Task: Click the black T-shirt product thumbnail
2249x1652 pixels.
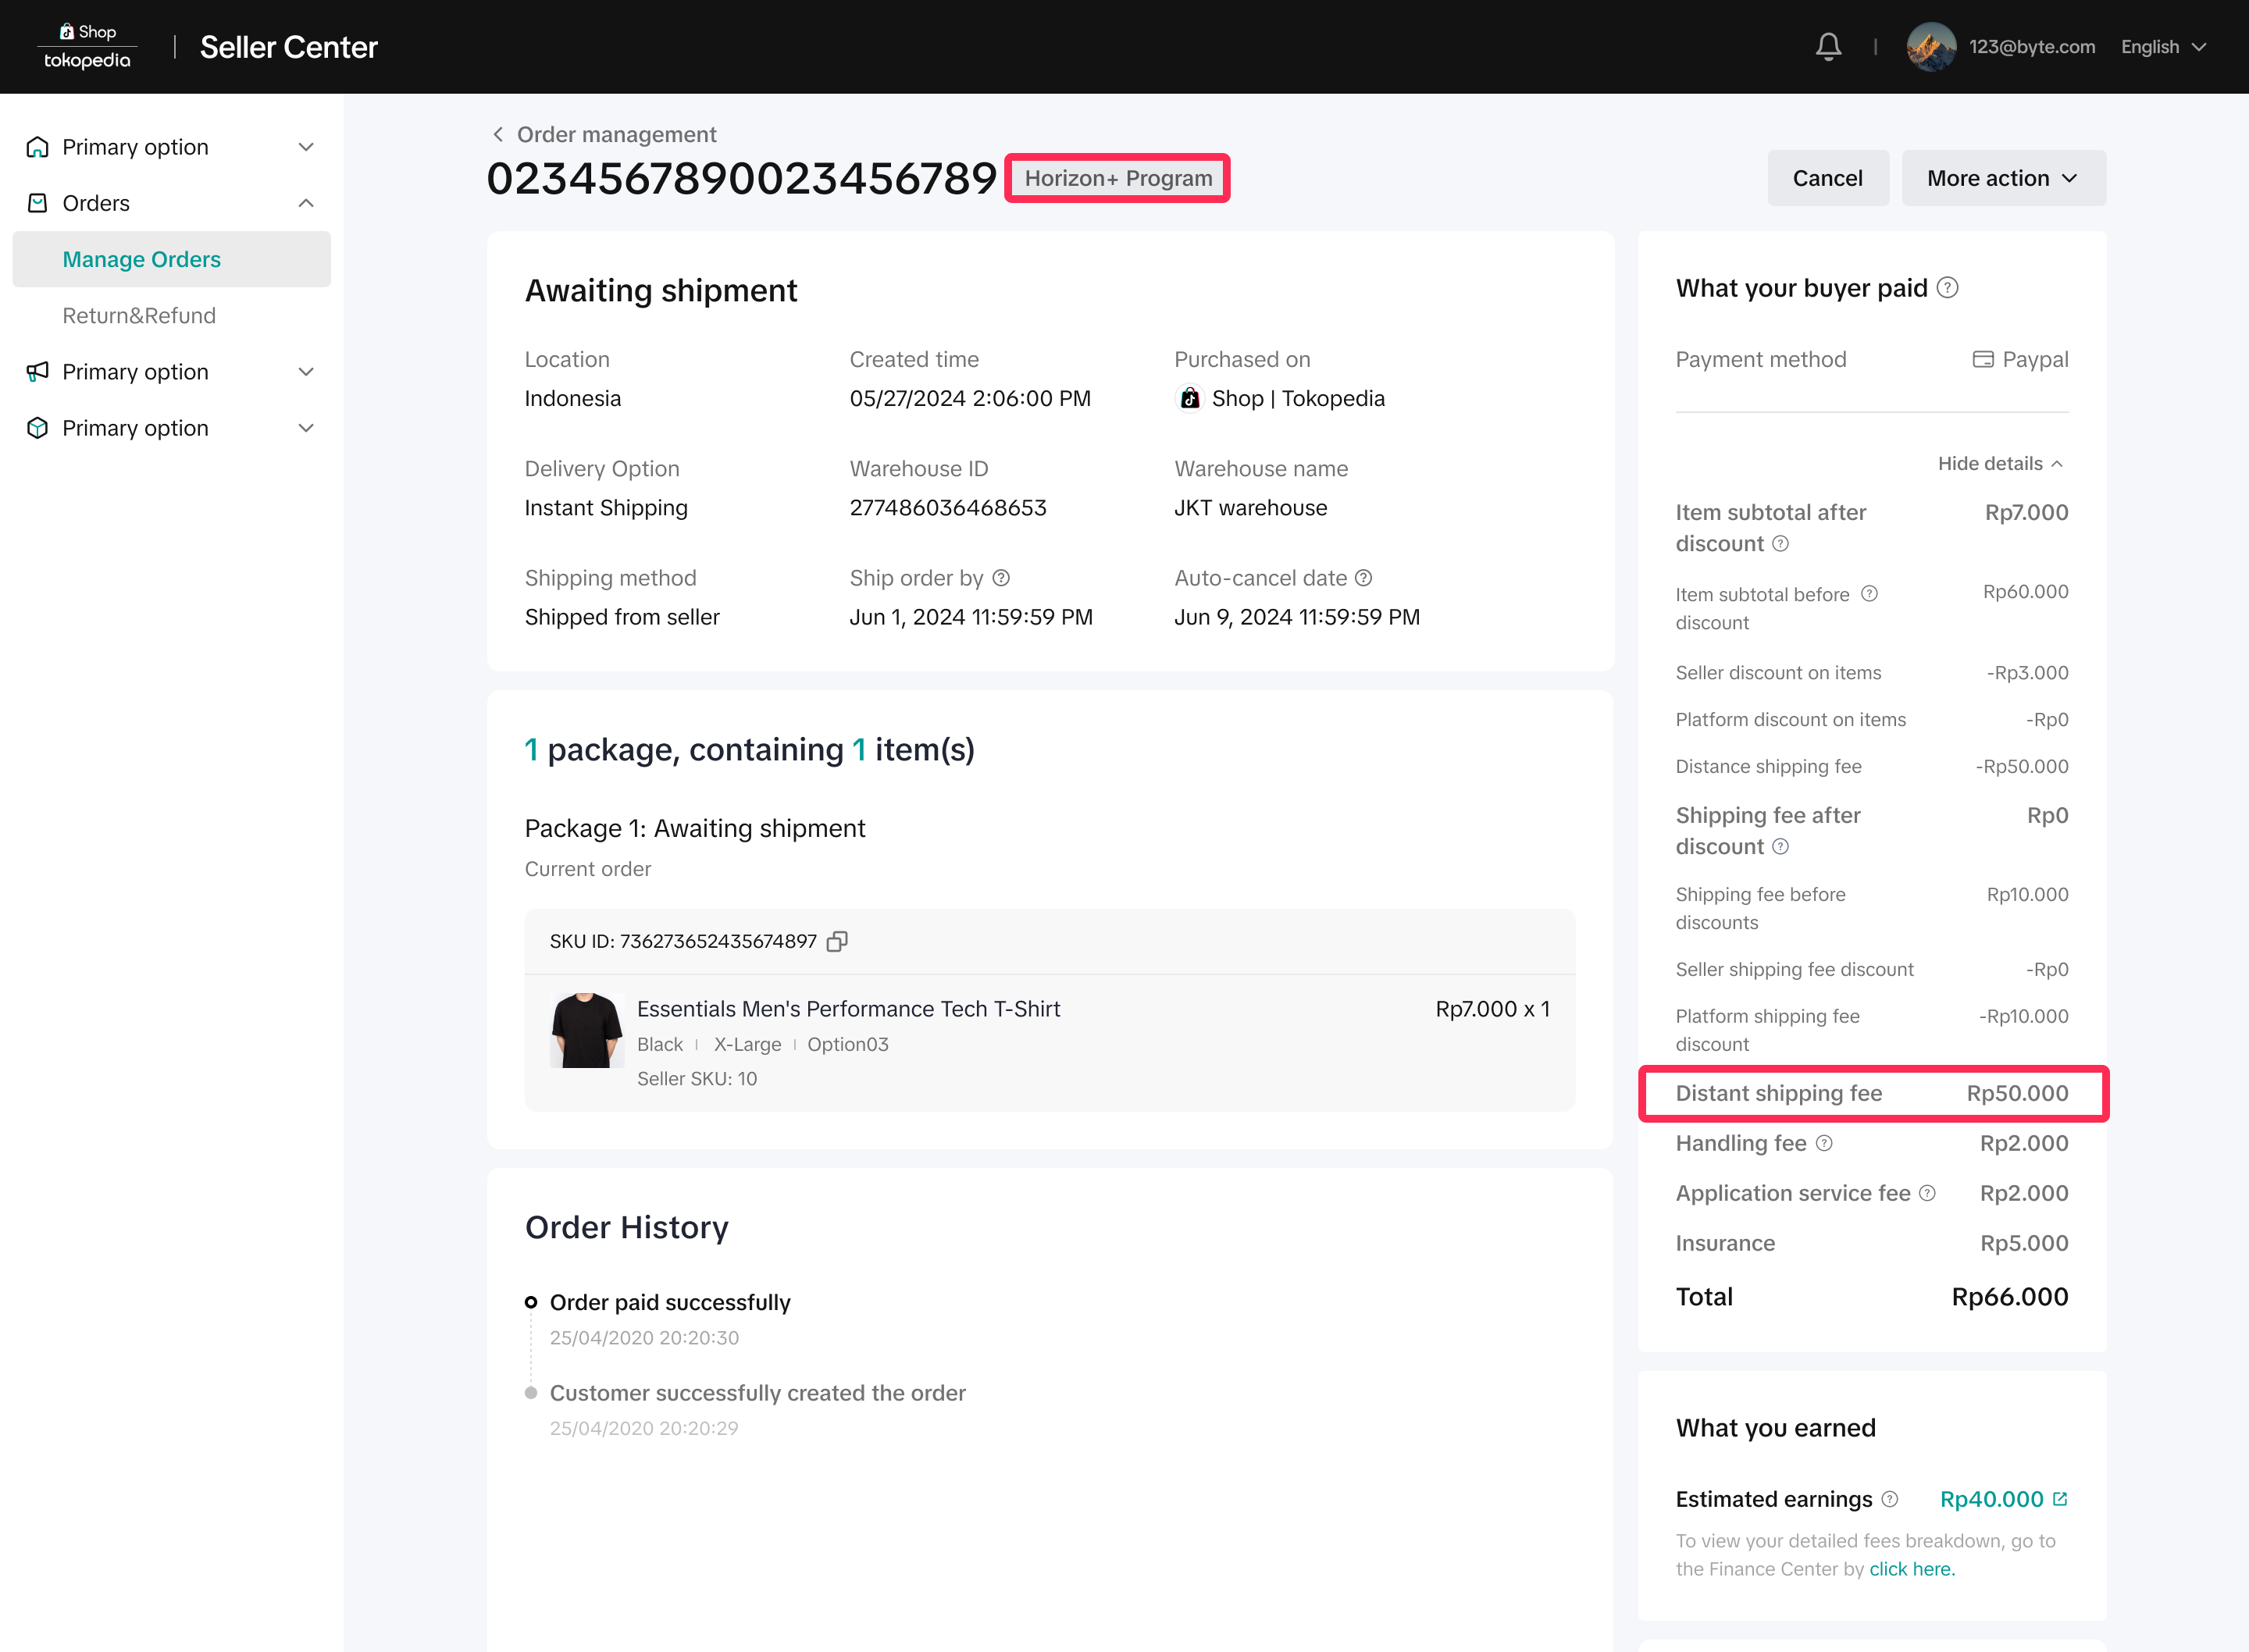Action: [586, 1030]
